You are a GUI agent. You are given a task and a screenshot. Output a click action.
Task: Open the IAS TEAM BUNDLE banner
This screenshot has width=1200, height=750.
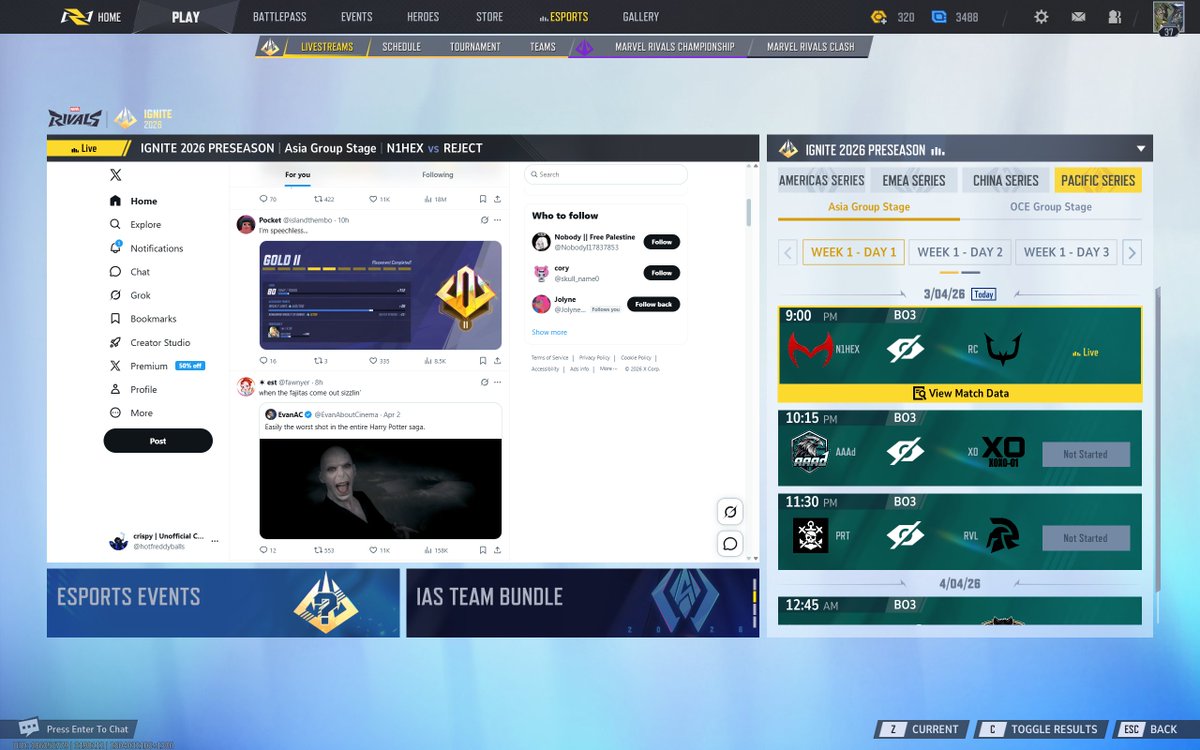point(583,603)
